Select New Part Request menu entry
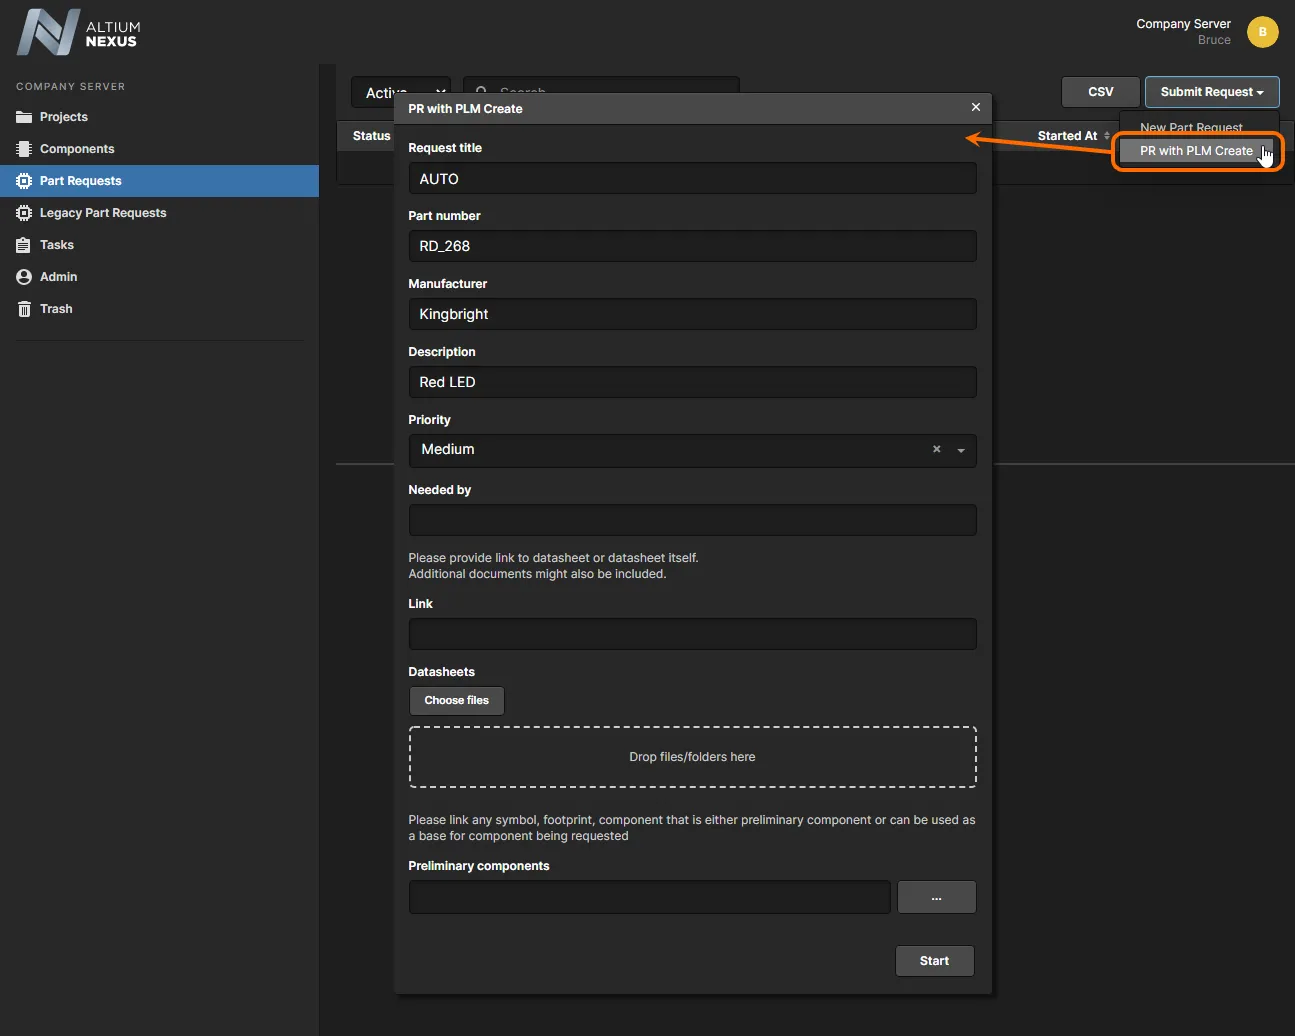Screen dimensions: 1295x1036 point(1191,127)
